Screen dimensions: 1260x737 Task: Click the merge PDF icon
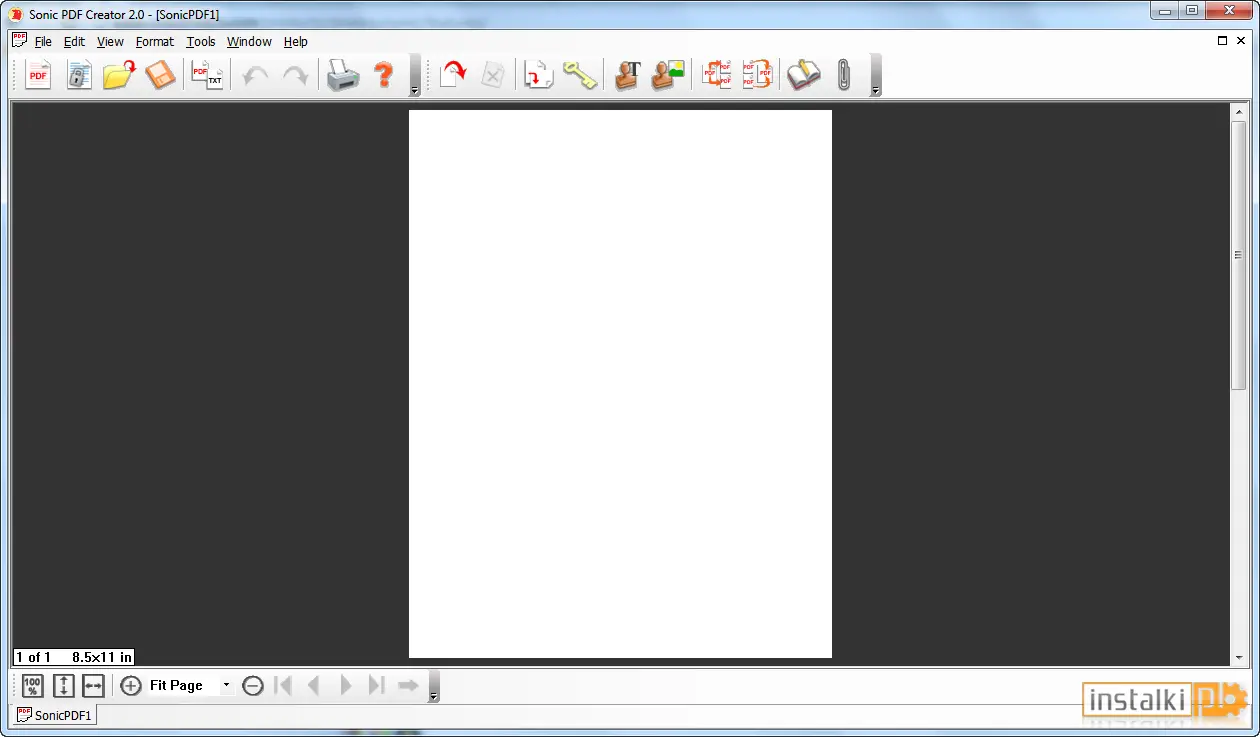pos(757,75)
